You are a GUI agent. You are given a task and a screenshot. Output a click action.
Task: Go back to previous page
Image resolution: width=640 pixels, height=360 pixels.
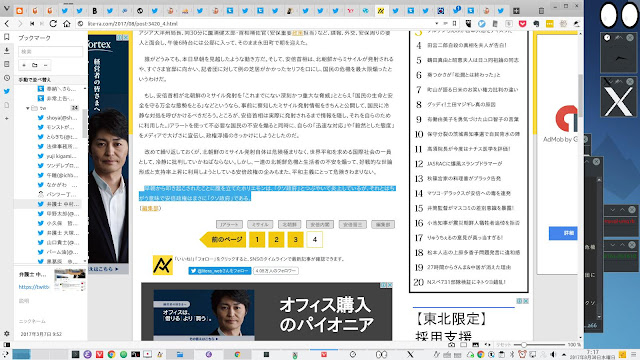(7, 24)
